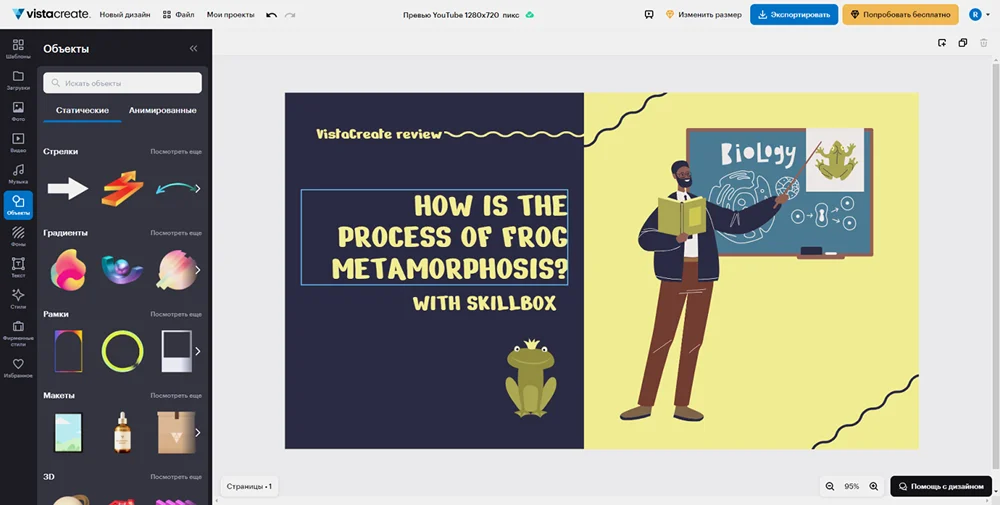Show more gradients with Градиенты row chevron
The image size is (1000, 505).
[x=197, y=269]
